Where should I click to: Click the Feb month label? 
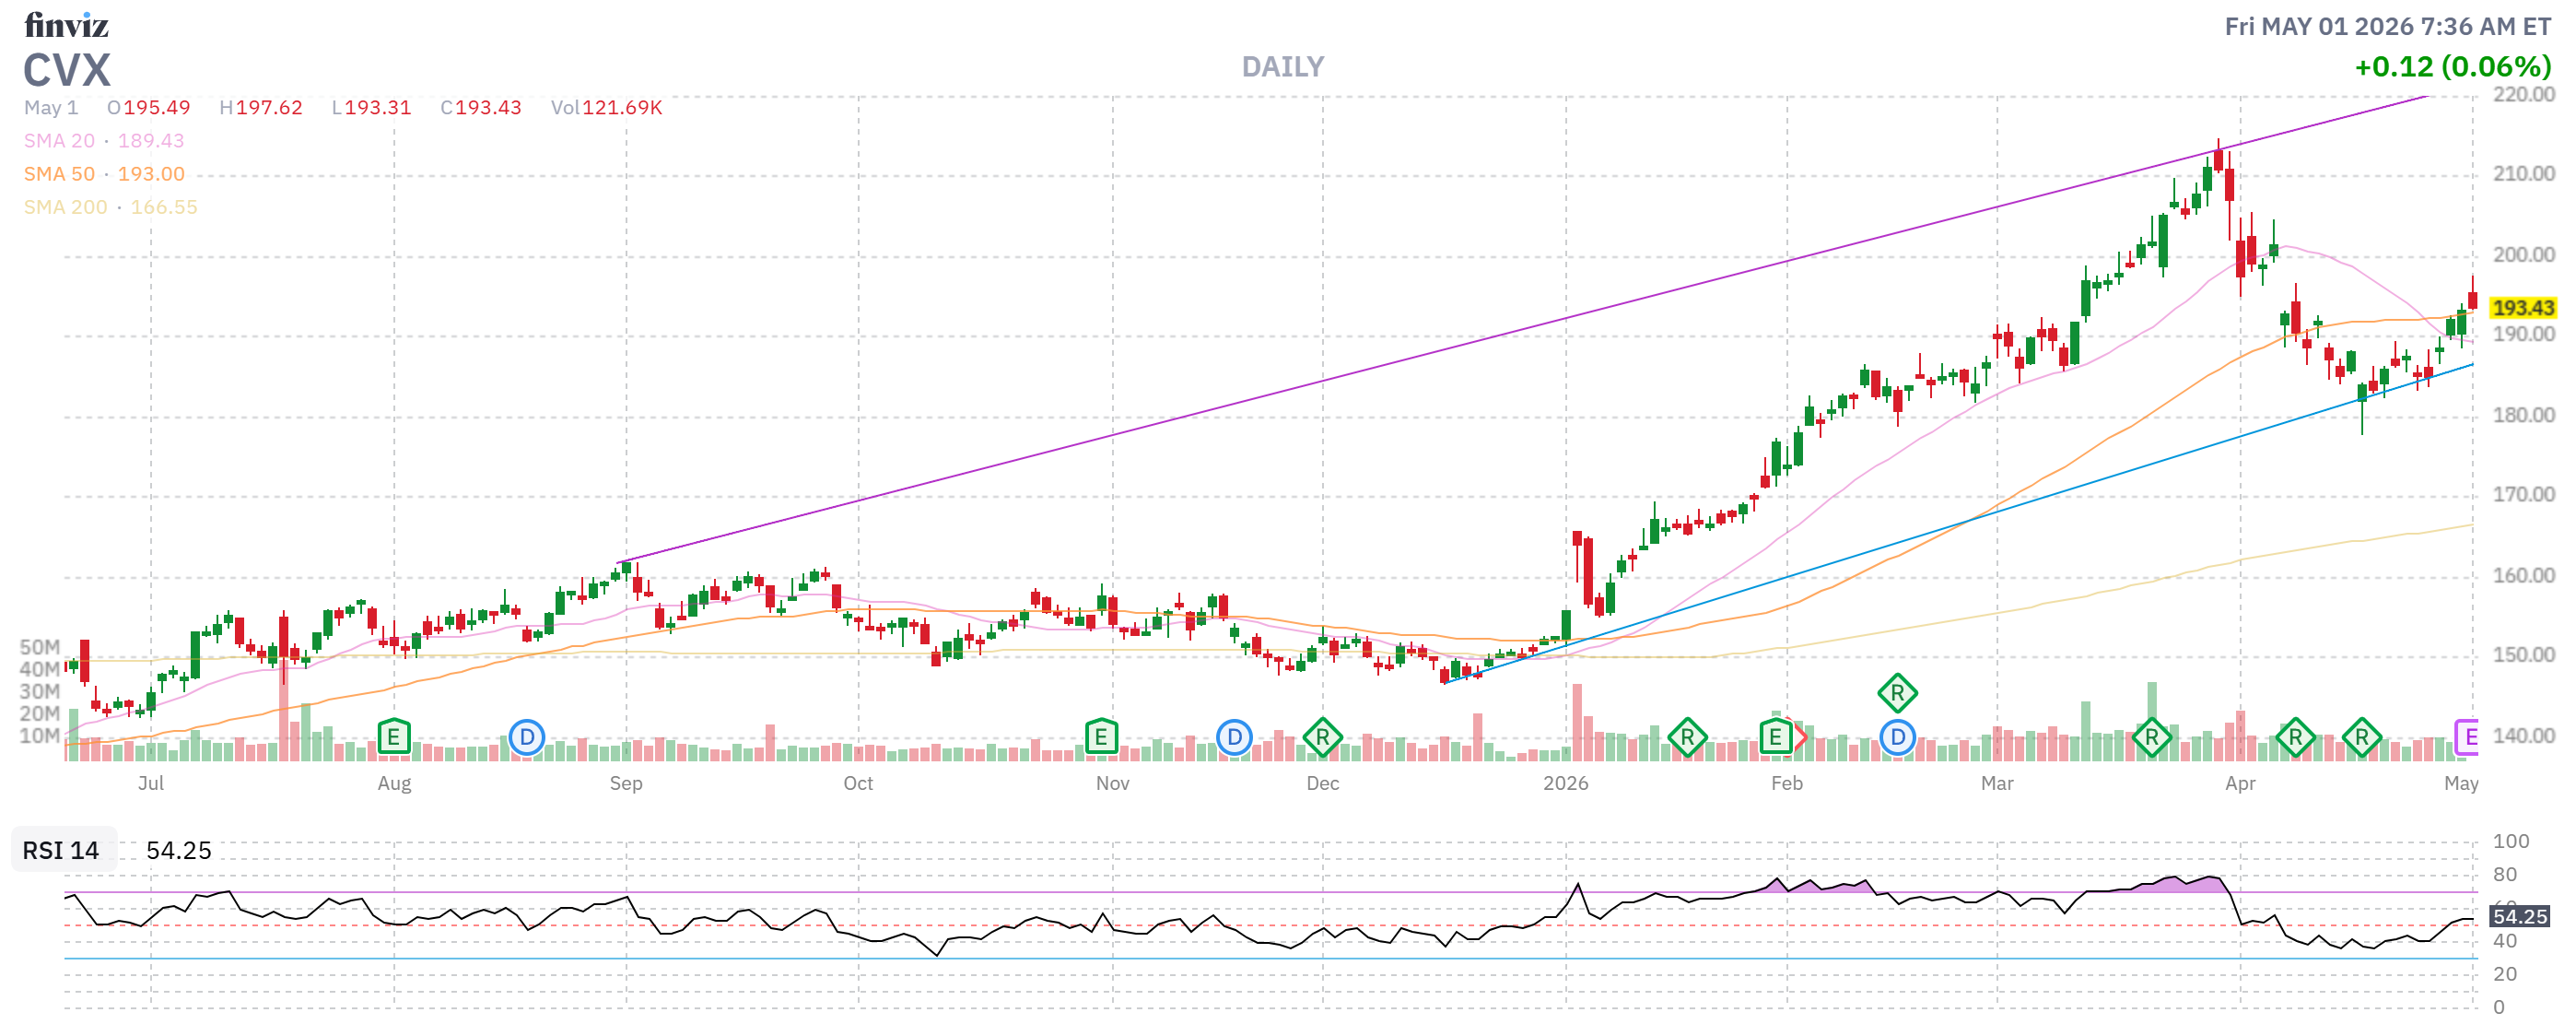pyautogui.click(x=1787, y=783)
